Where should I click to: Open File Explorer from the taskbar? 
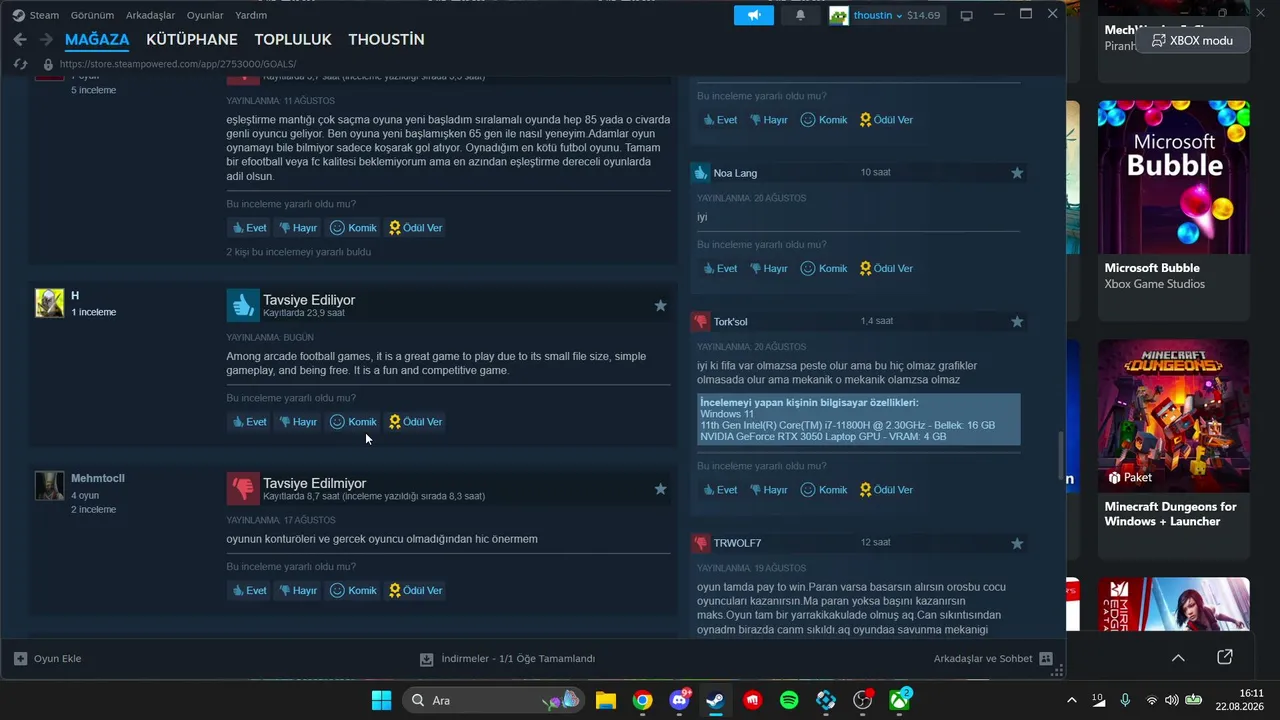click(x=605, y=700)
